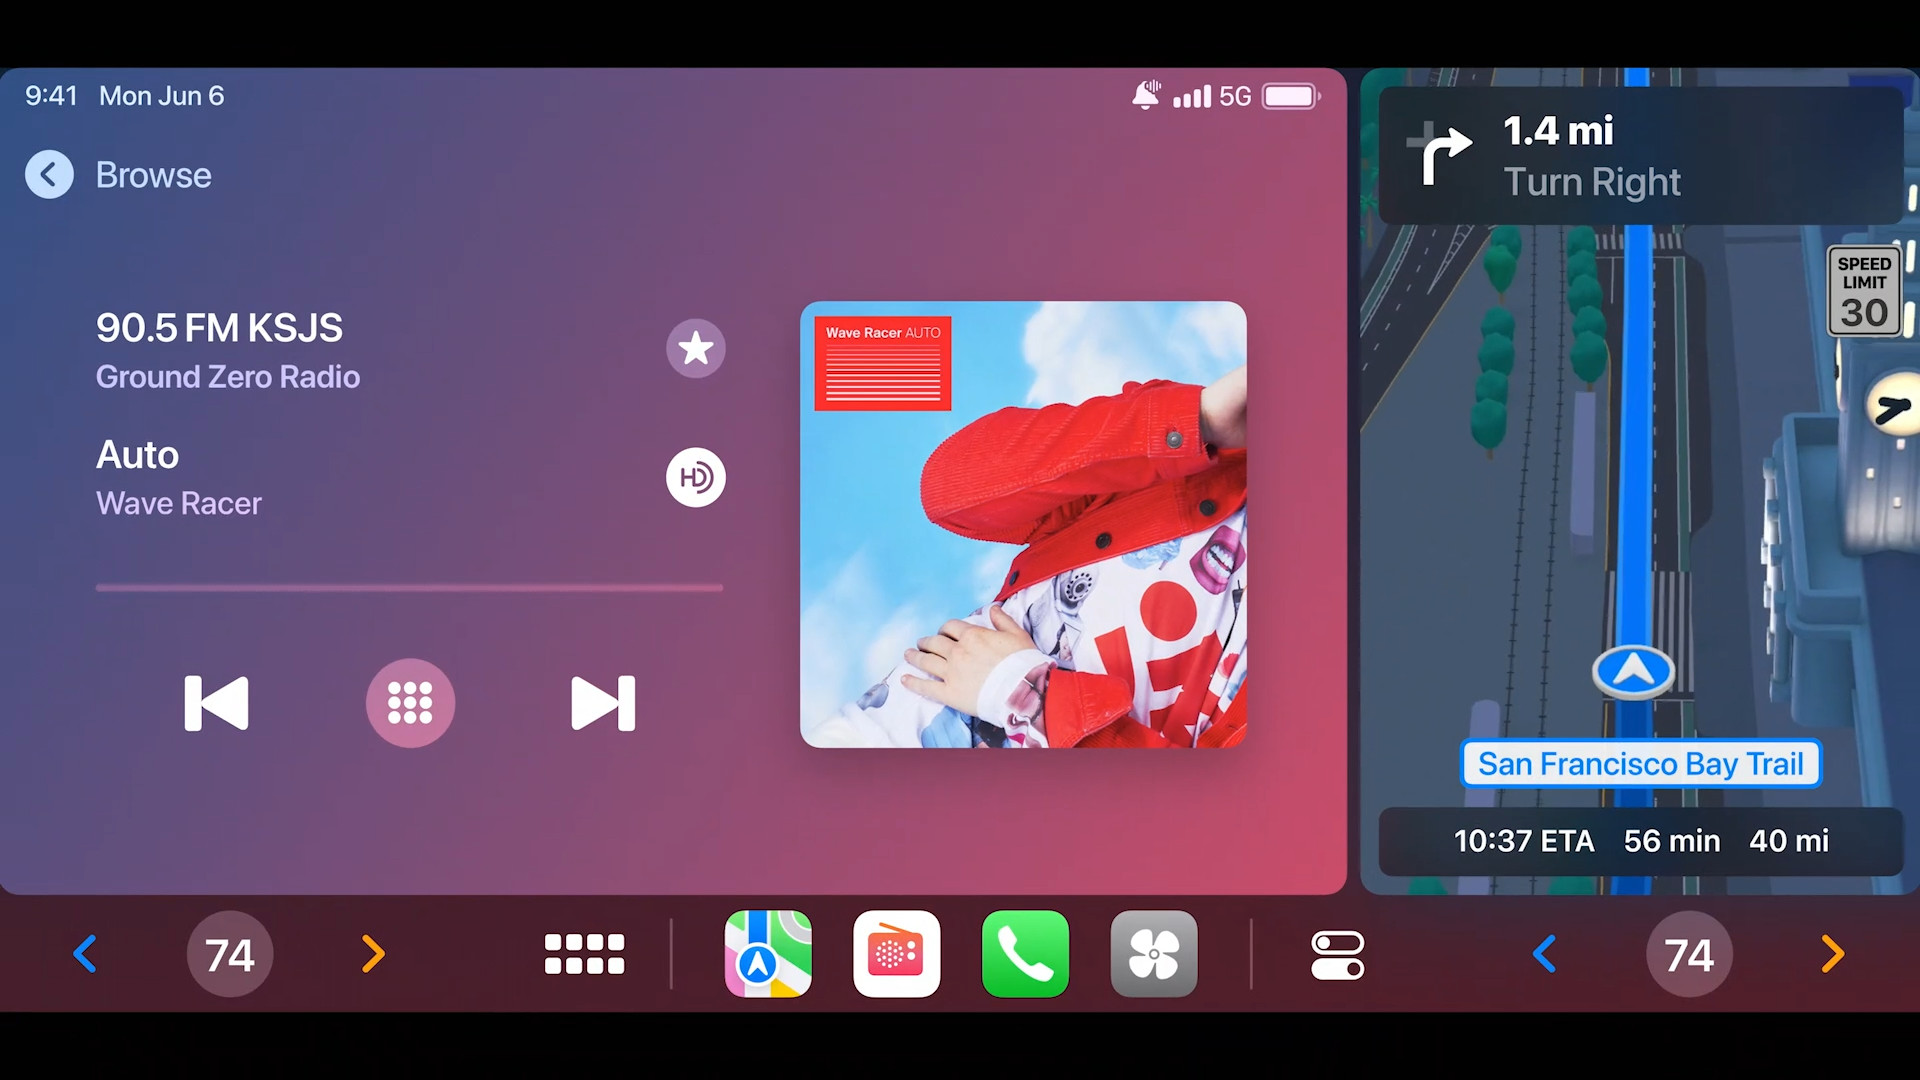This screenshot has height=1080, width=1920.
Task: Click the radio playback progress bar
Action: point(409,588)
